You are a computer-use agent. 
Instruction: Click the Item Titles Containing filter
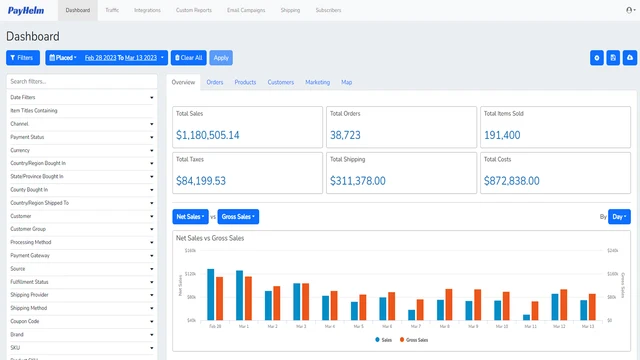tap(82, 111)
